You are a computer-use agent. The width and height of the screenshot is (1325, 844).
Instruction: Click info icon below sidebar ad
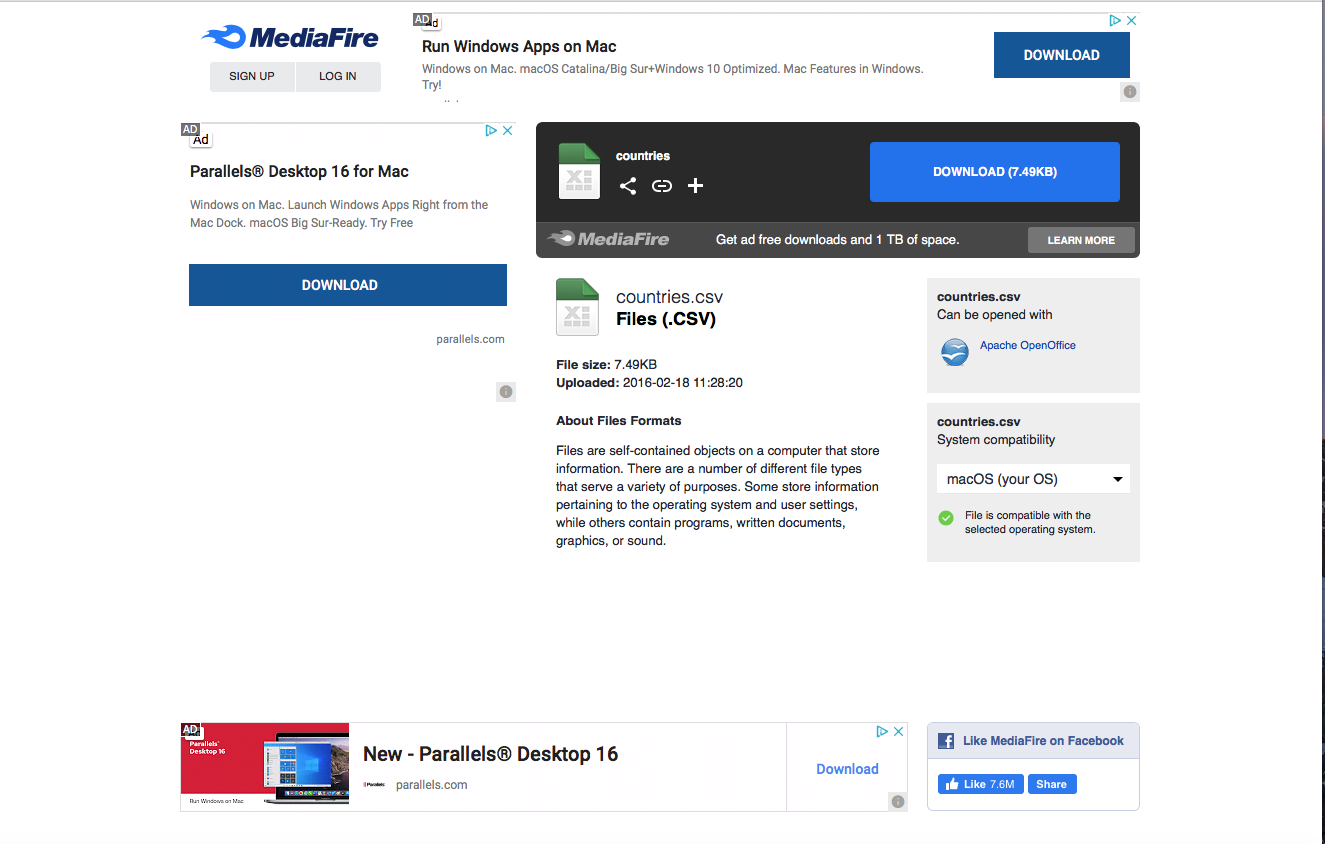coord(506,392)
